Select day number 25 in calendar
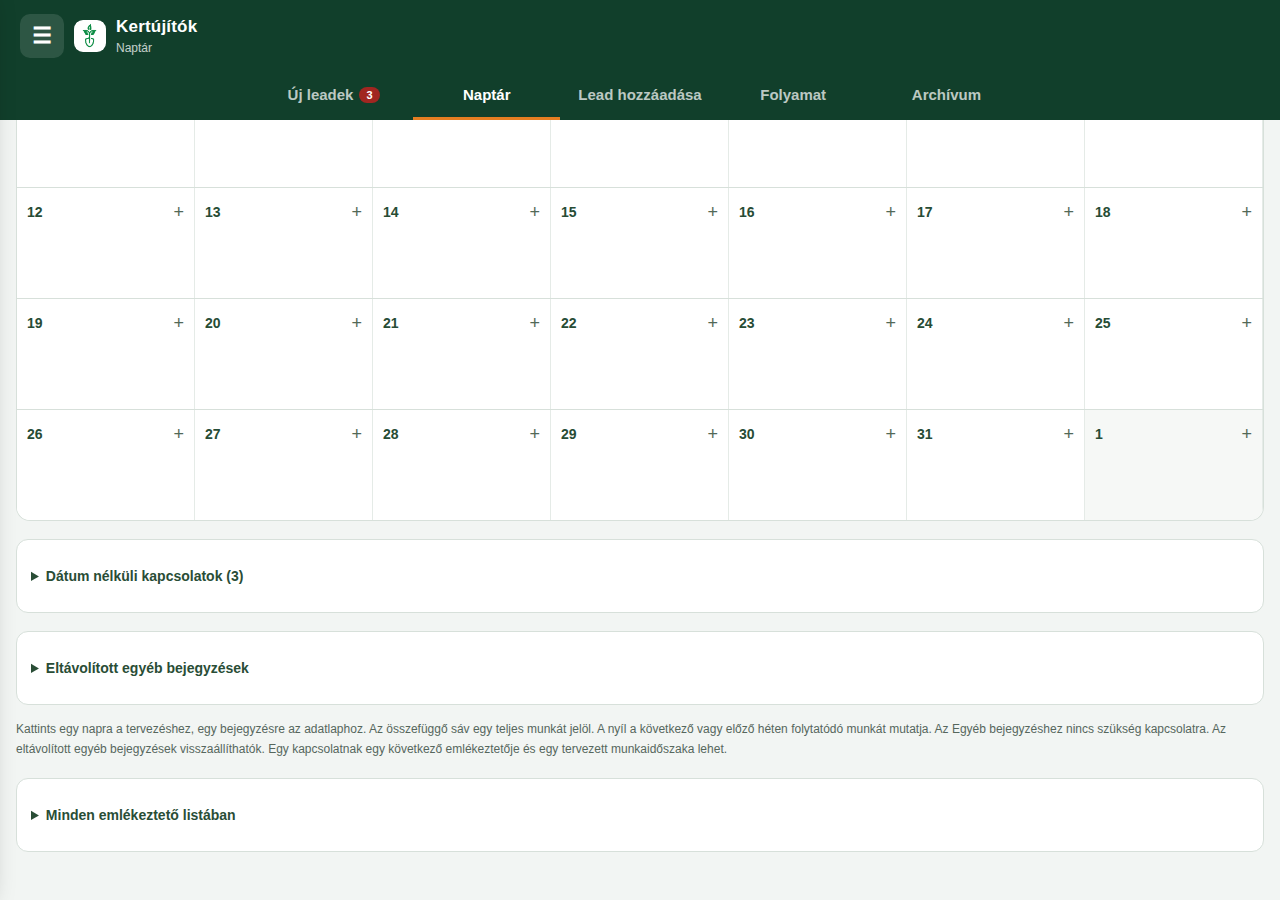This screenshot has width=1280, height=900. click(x=1103, y=323)
